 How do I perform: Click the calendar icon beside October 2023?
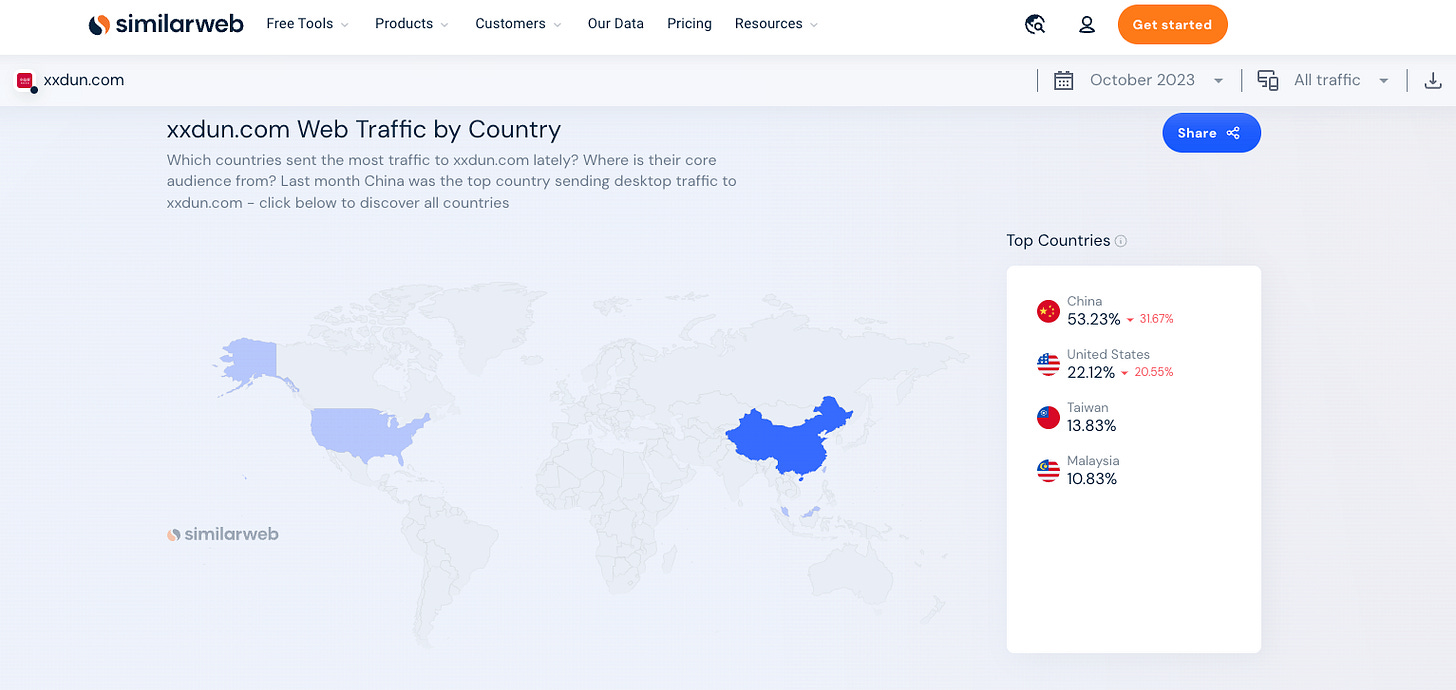[1064, 80]
